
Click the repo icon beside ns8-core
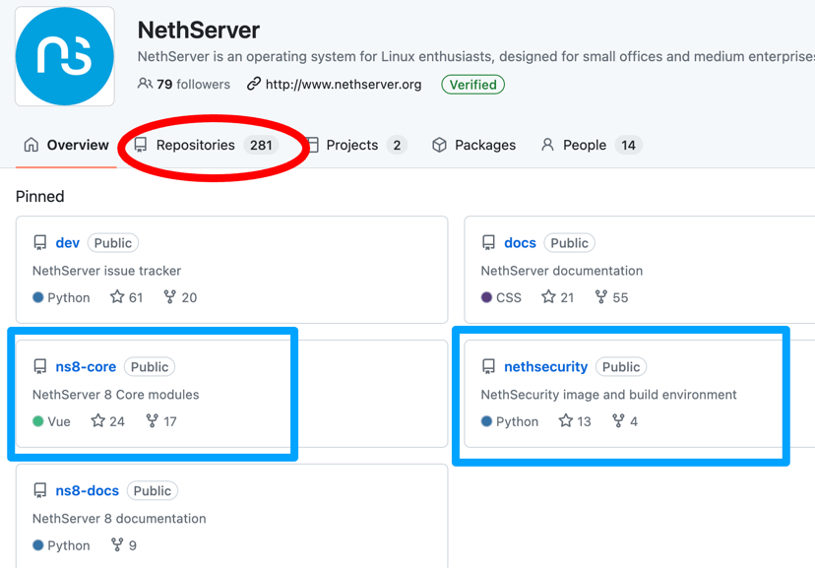coord(40,367)
